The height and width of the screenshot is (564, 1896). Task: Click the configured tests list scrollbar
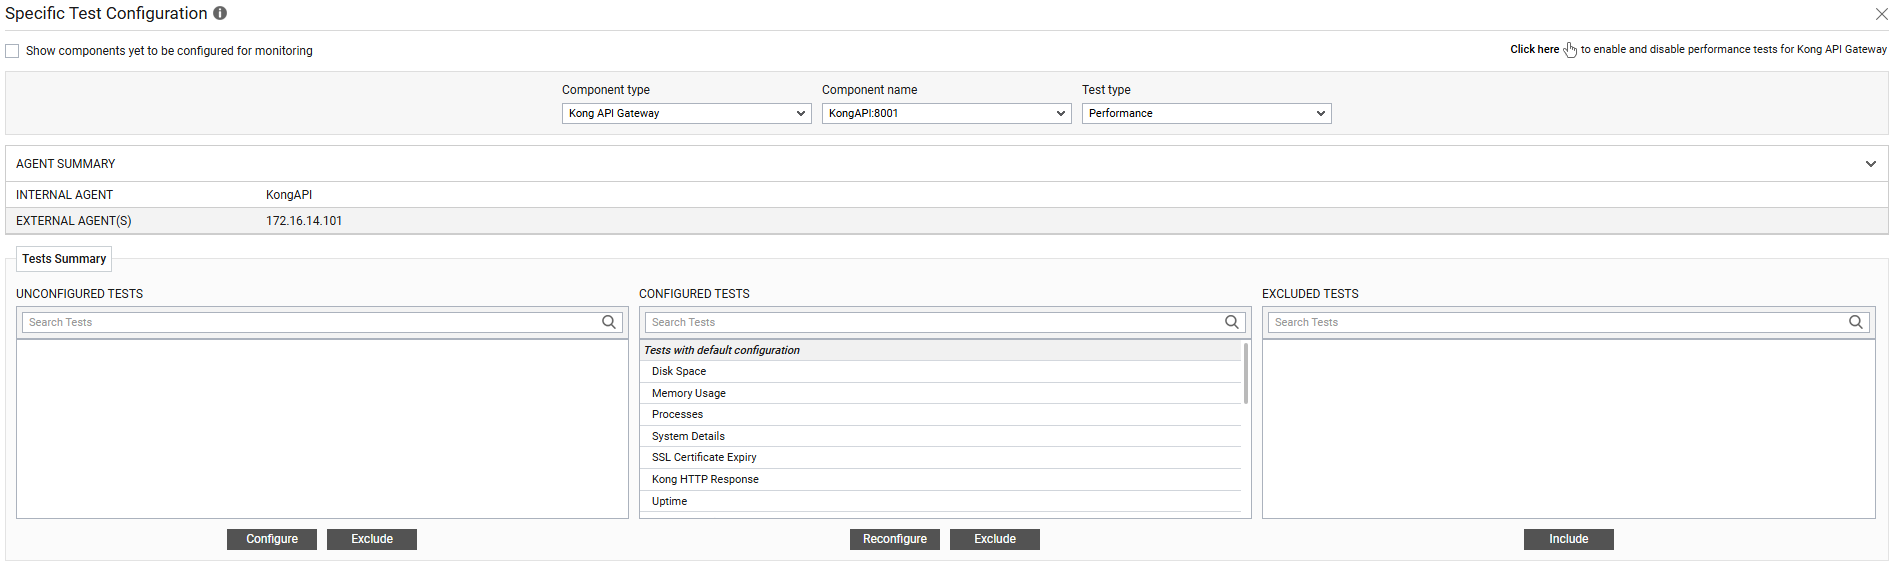click(1245, 375)
